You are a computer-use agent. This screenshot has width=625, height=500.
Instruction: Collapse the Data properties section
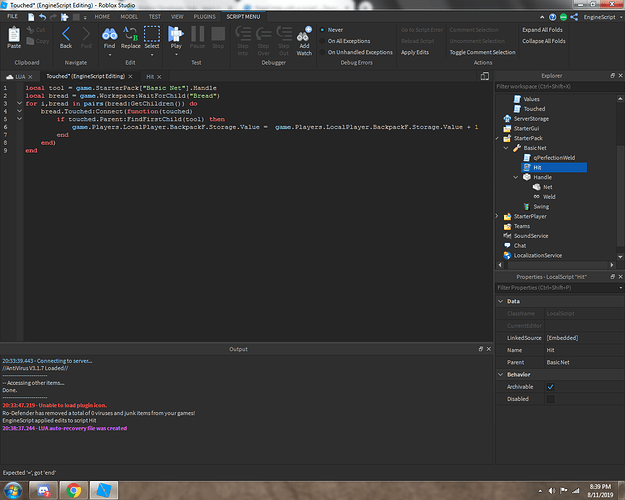click(x=501, y=301)
